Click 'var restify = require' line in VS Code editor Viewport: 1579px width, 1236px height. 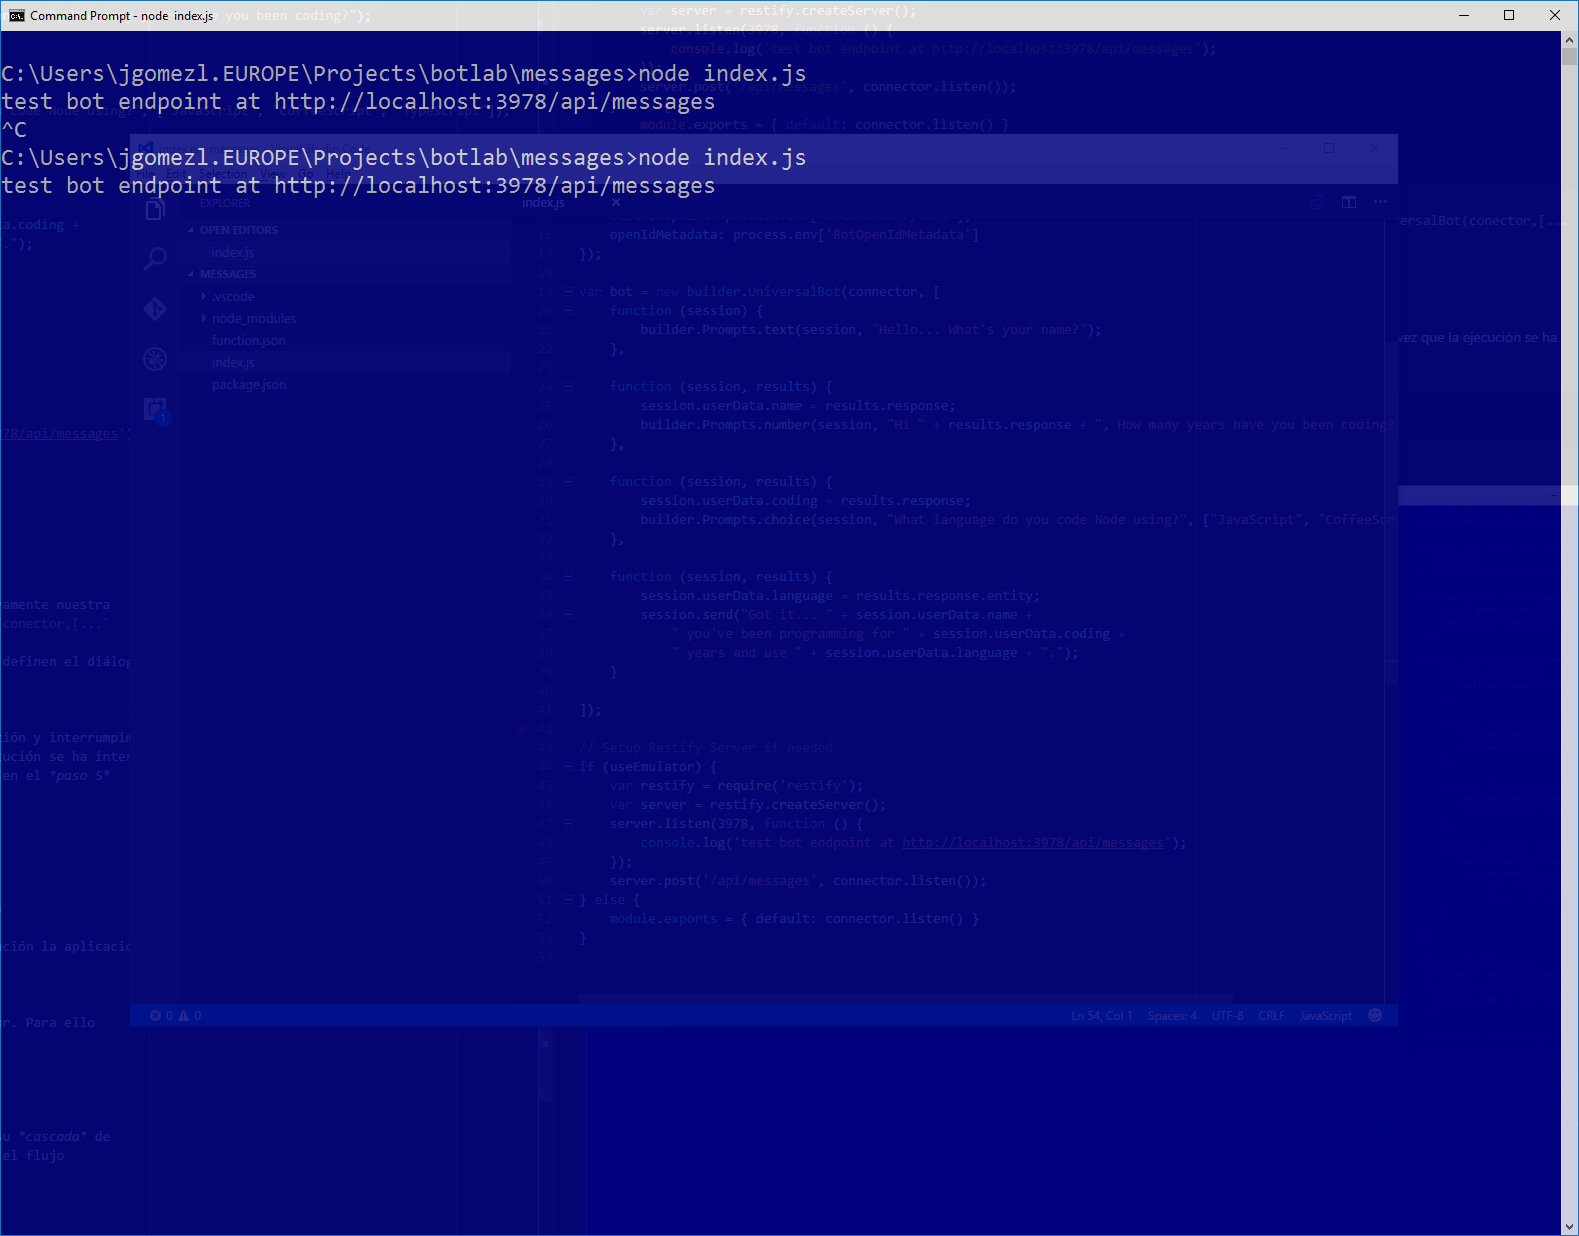[736, 786]
